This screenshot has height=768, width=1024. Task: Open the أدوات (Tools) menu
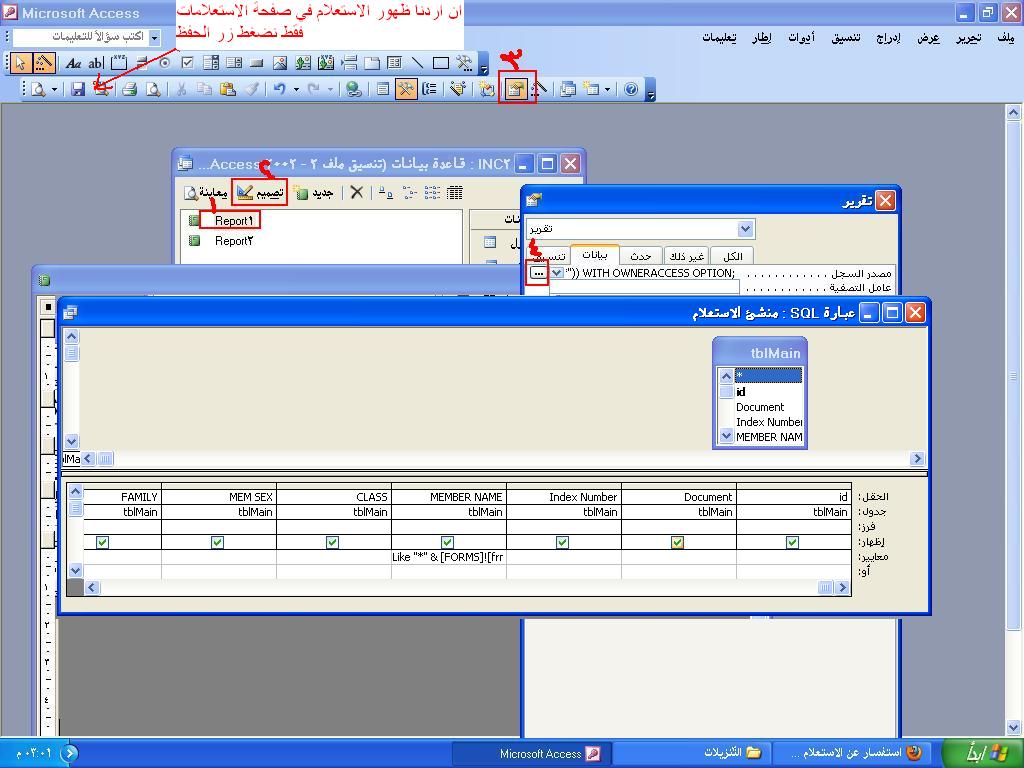point(801,38)
